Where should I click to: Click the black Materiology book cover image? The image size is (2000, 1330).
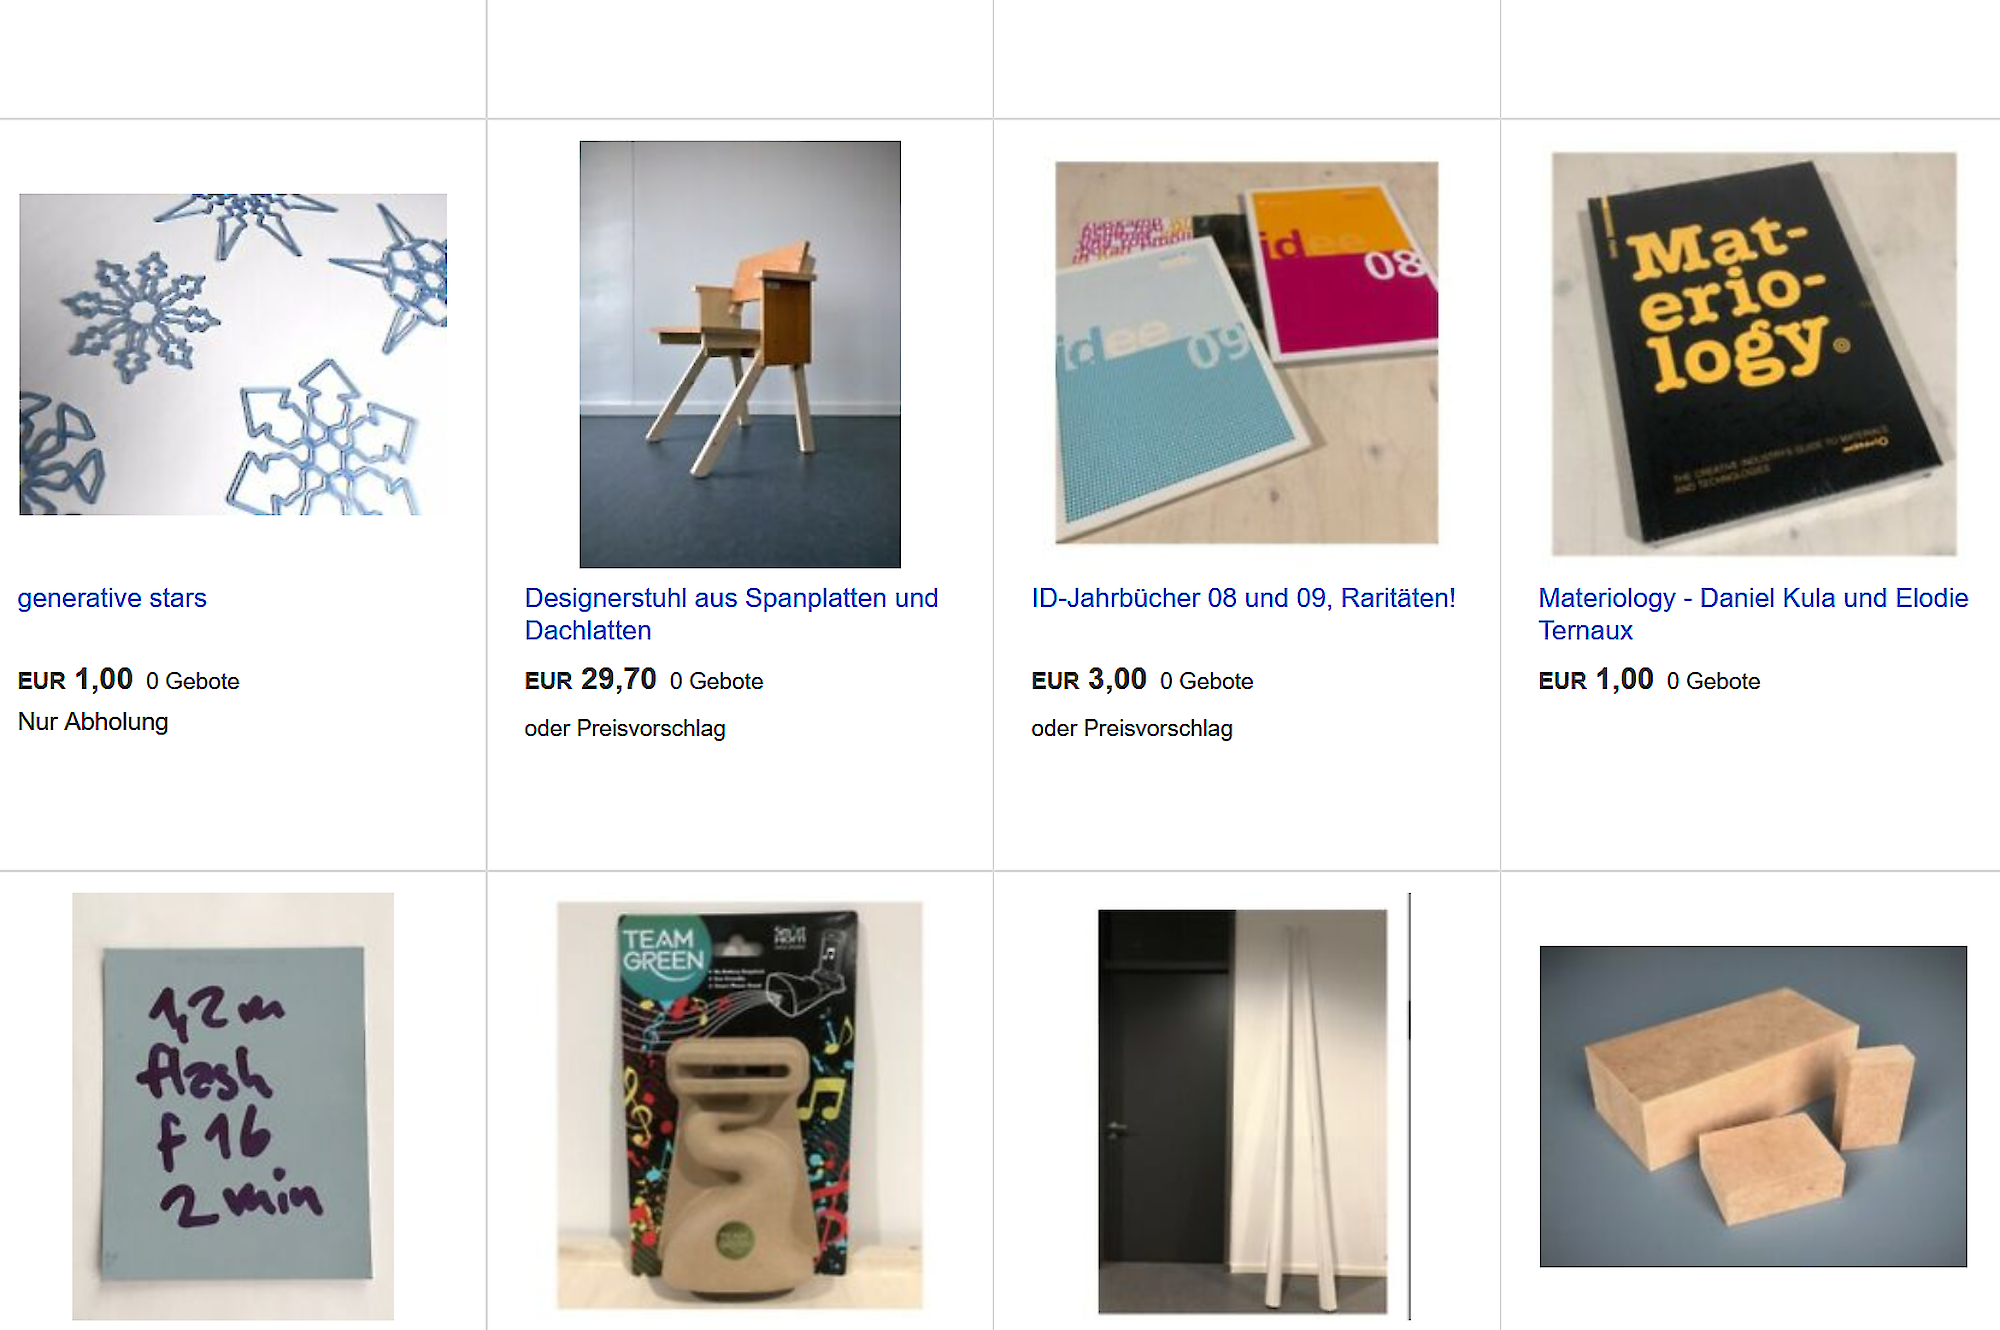point(1754,354)
